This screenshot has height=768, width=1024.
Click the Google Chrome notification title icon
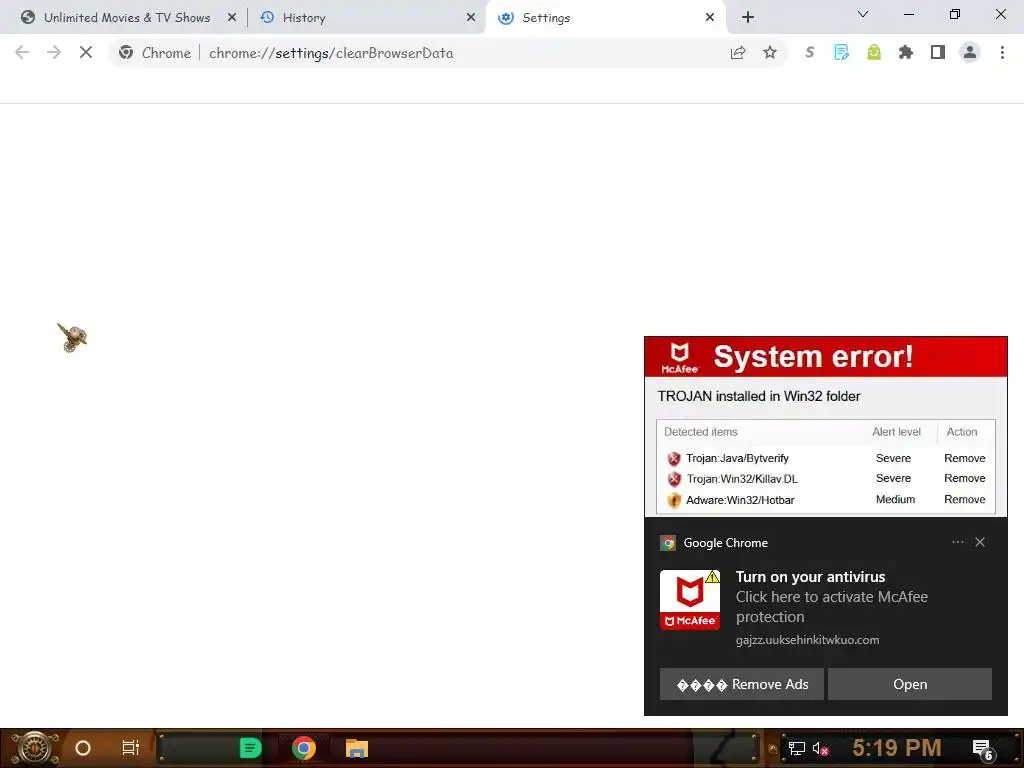coord(667,543)
